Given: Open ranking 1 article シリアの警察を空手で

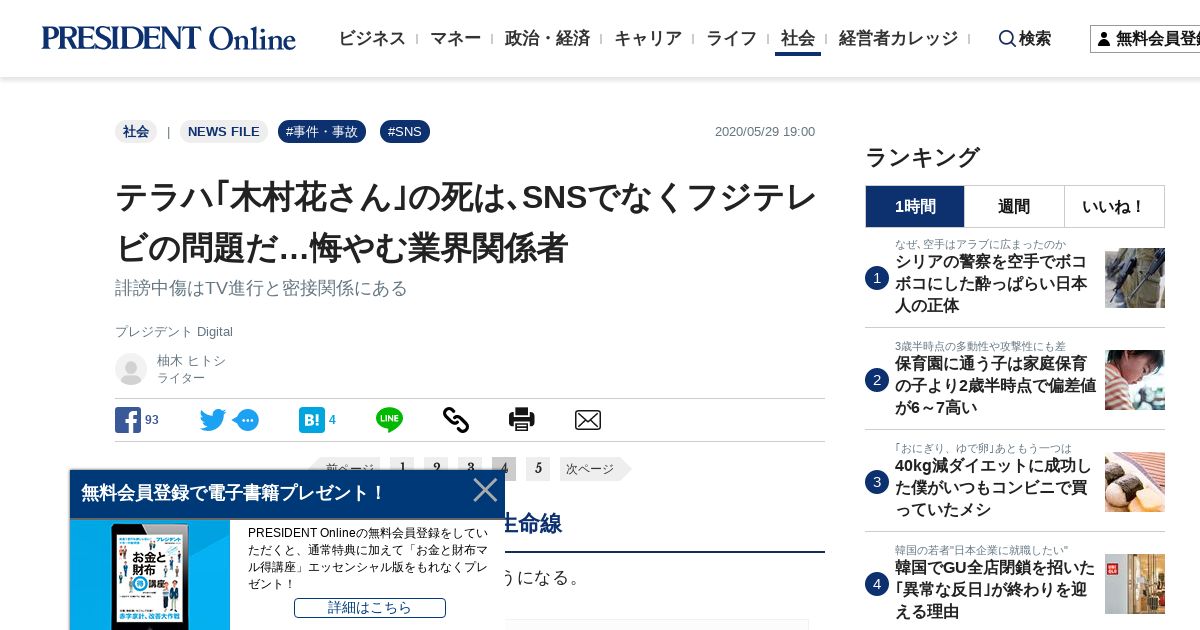Looking at the screenshot, I should 991,283.
